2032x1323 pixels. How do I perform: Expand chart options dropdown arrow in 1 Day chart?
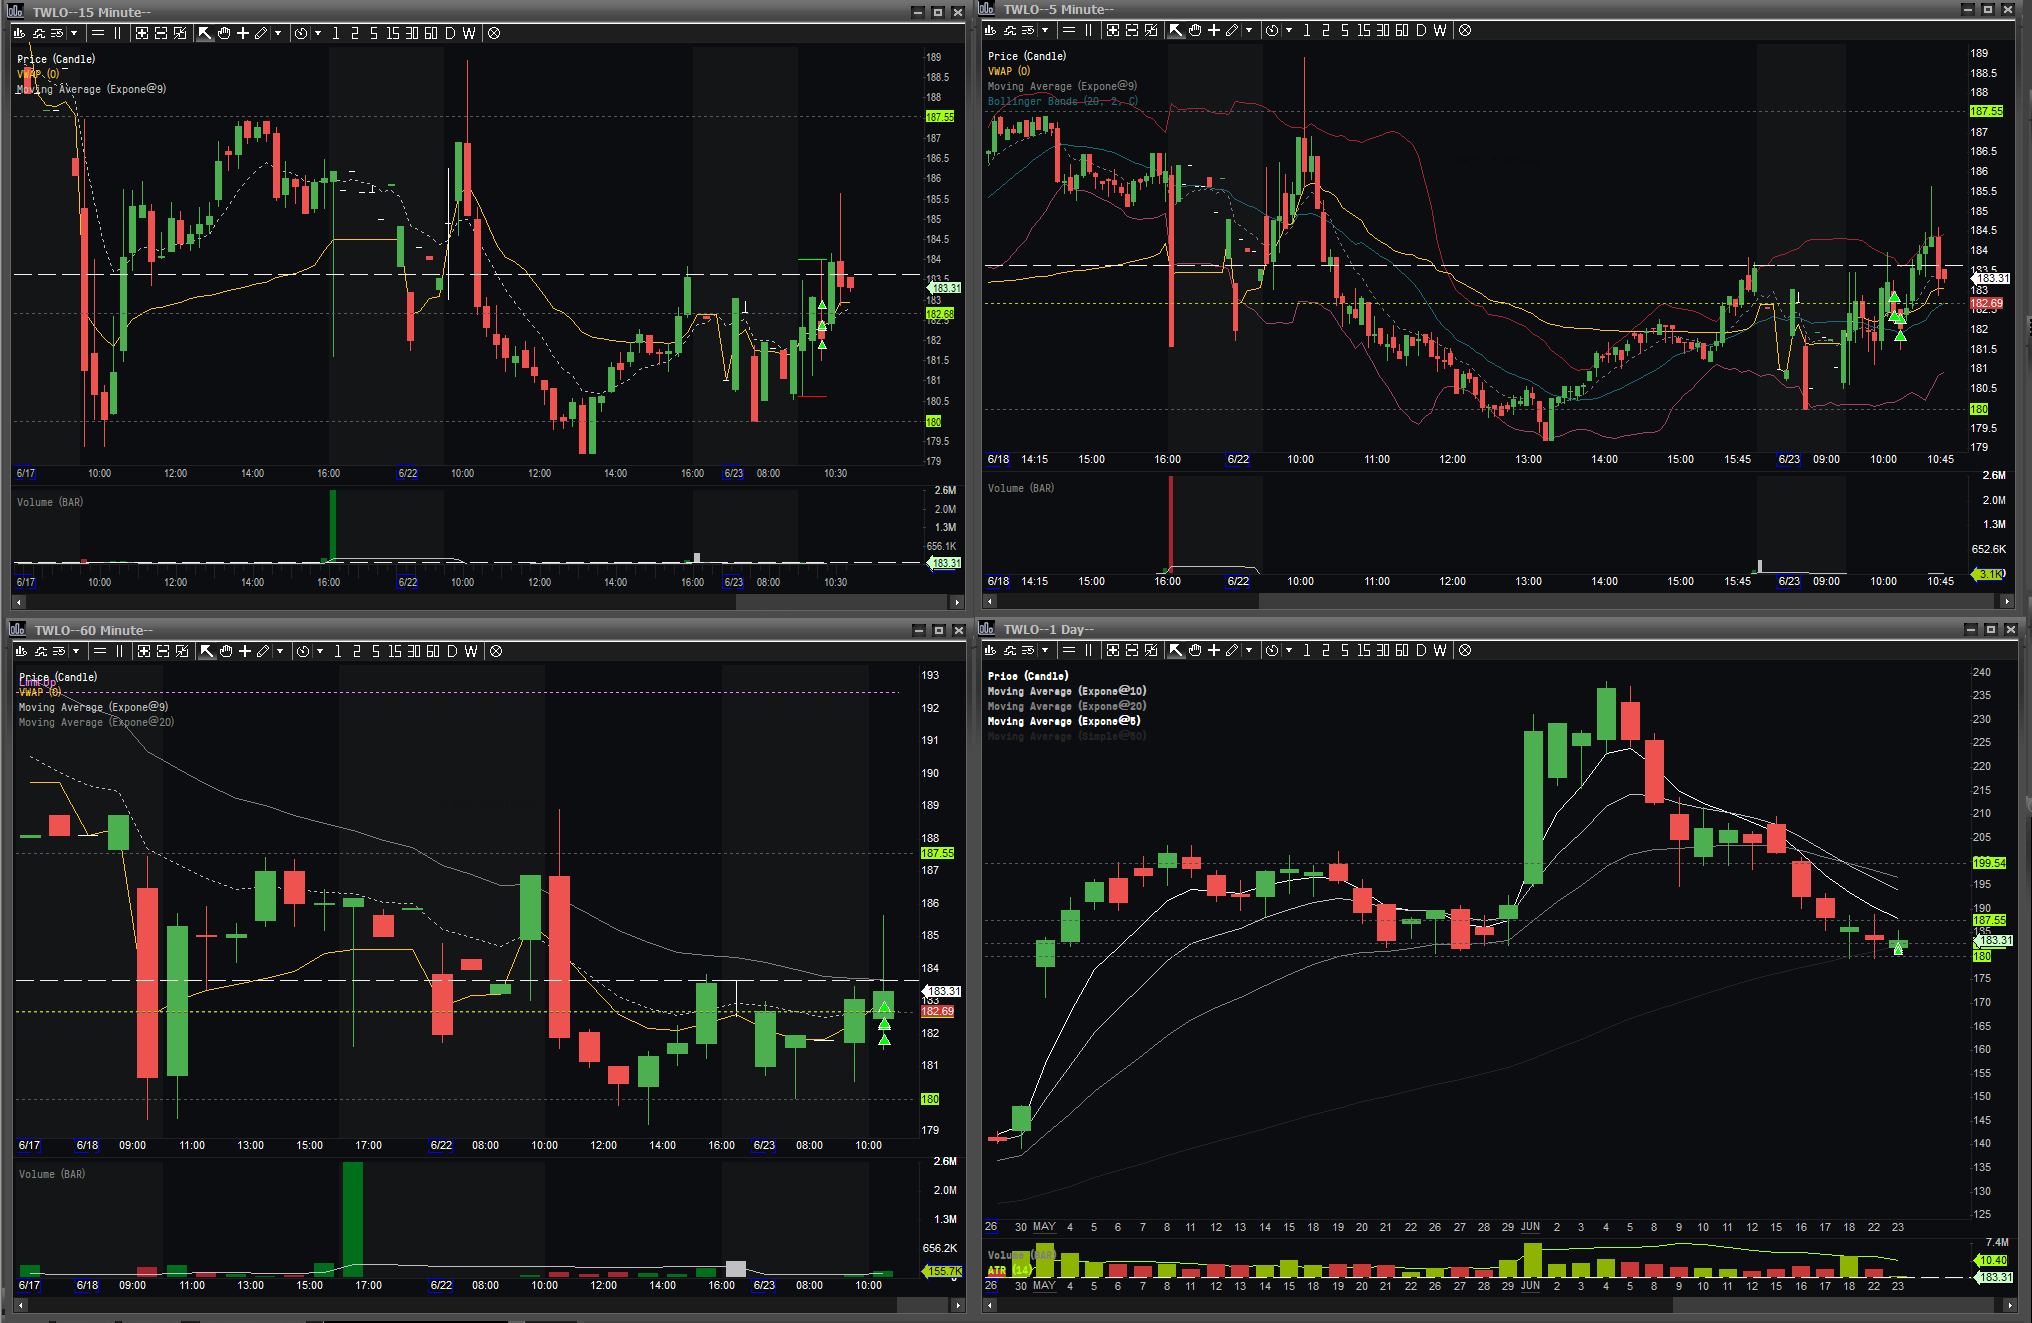click(x=1045, y=650)
